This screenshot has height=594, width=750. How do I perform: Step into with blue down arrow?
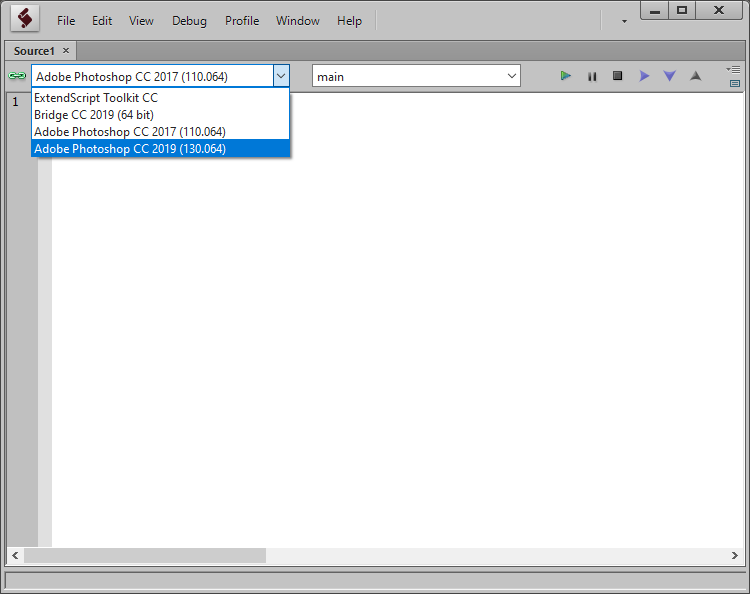670,76
